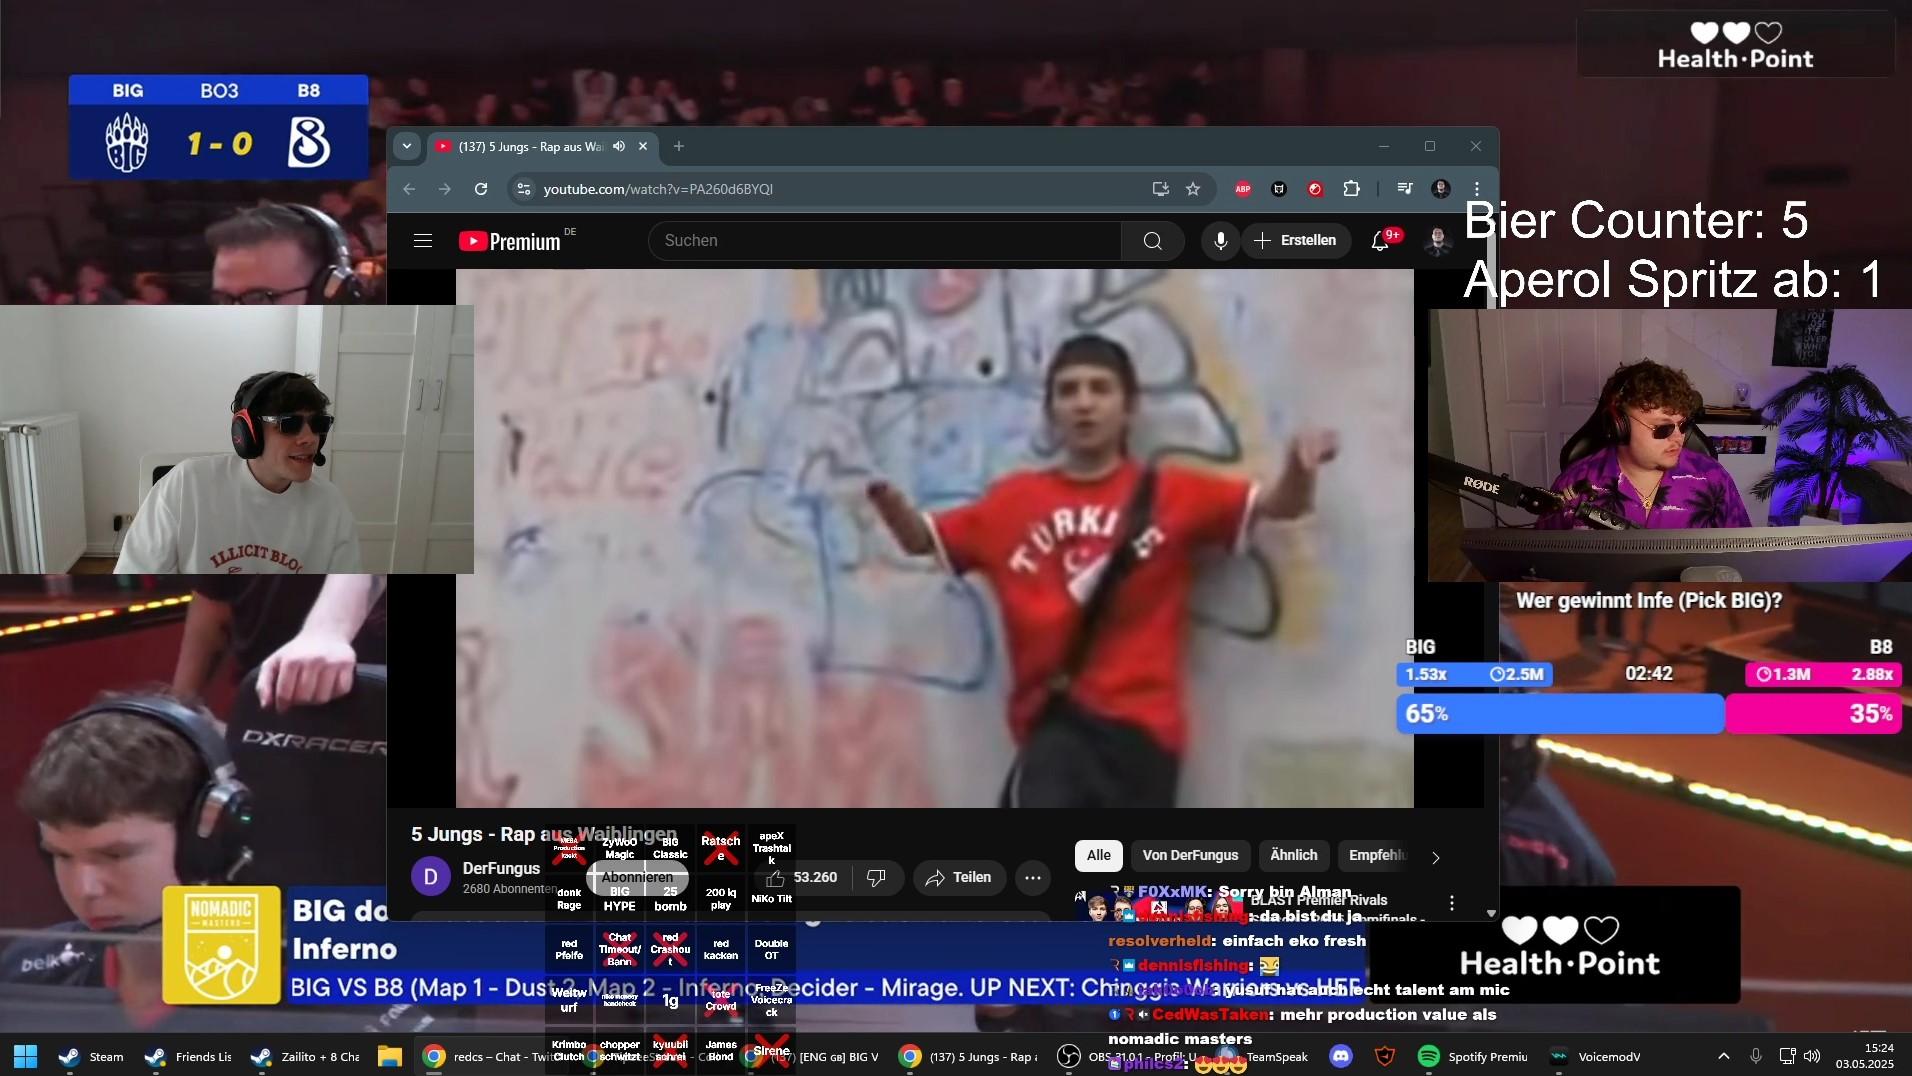The height and width of the screenshot is (1076, 1912).
Task: Open Discord from the taskbar
Action: tap(1341, 1056)
